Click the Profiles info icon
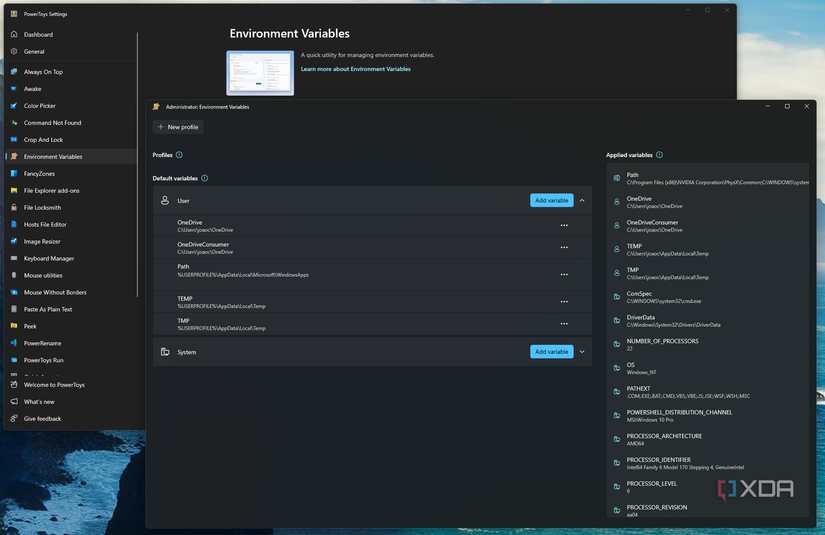 (x=179, y=155)
